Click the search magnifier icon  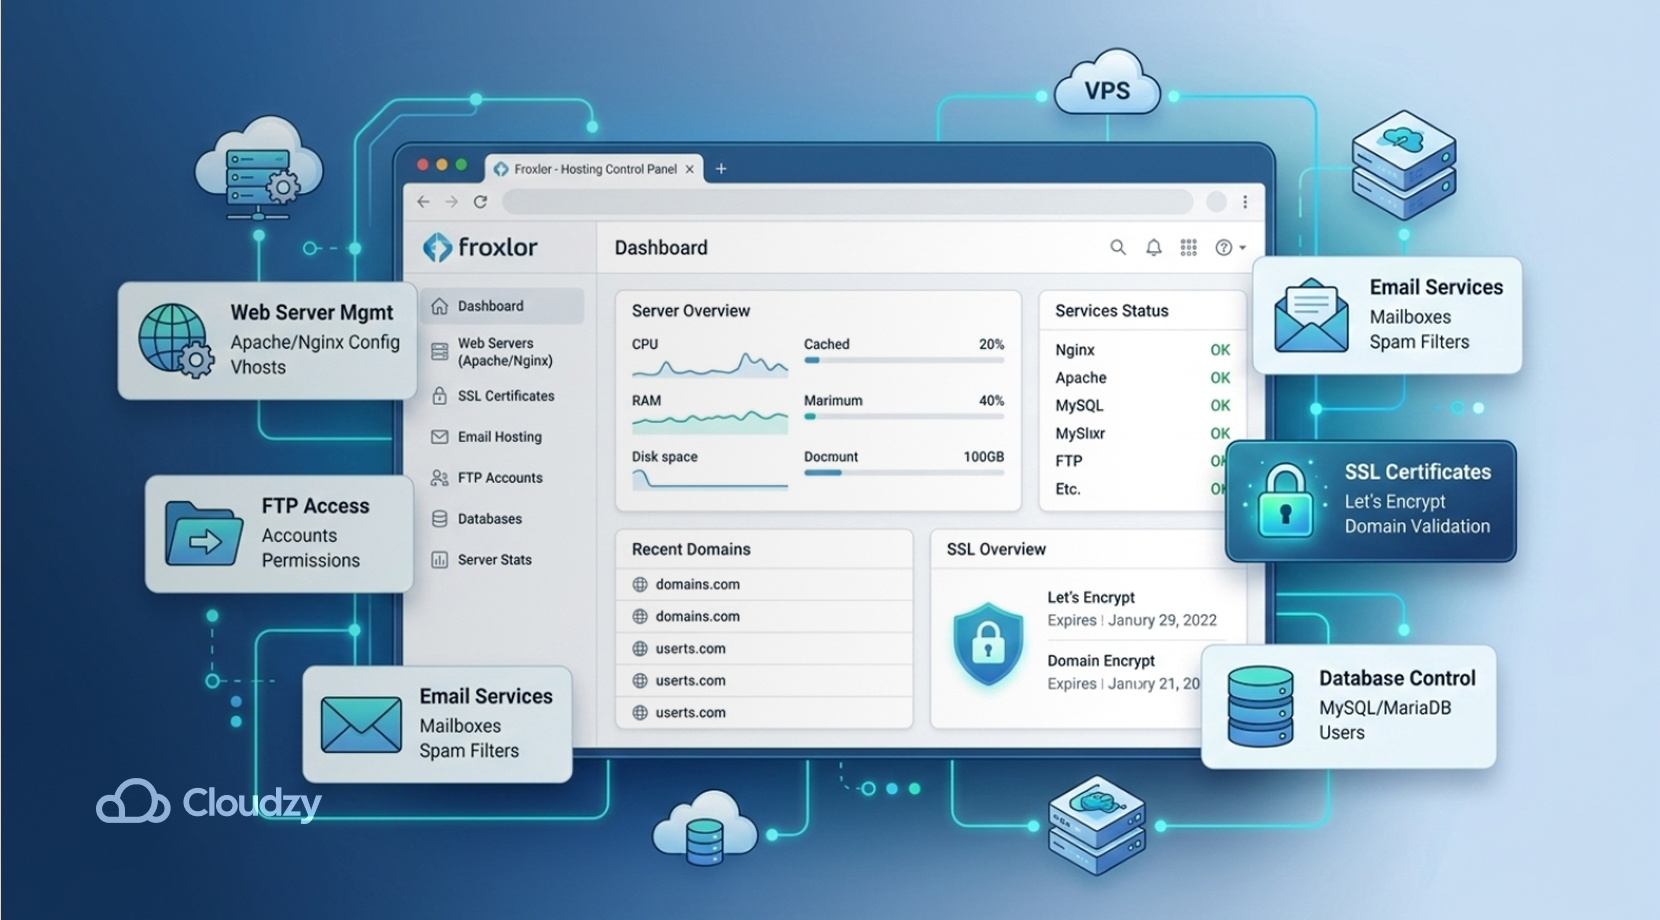1117,247
